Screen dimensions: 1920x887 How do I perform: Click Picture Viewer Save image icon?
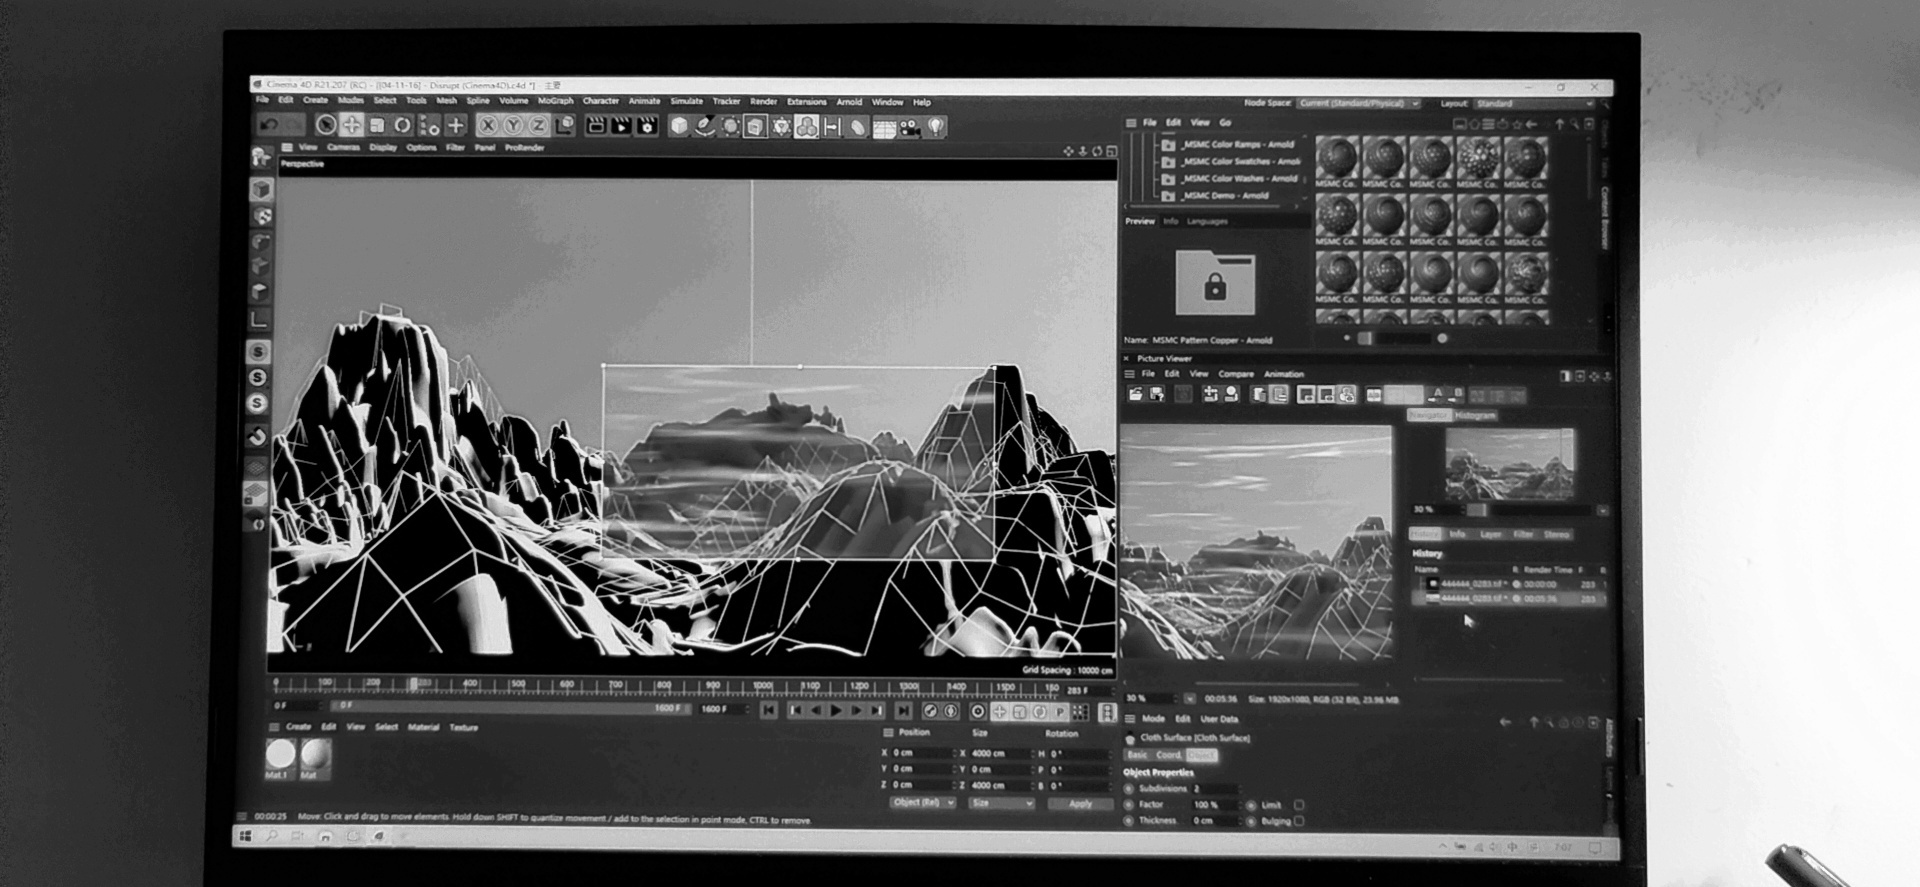[x=1157, y=395]
